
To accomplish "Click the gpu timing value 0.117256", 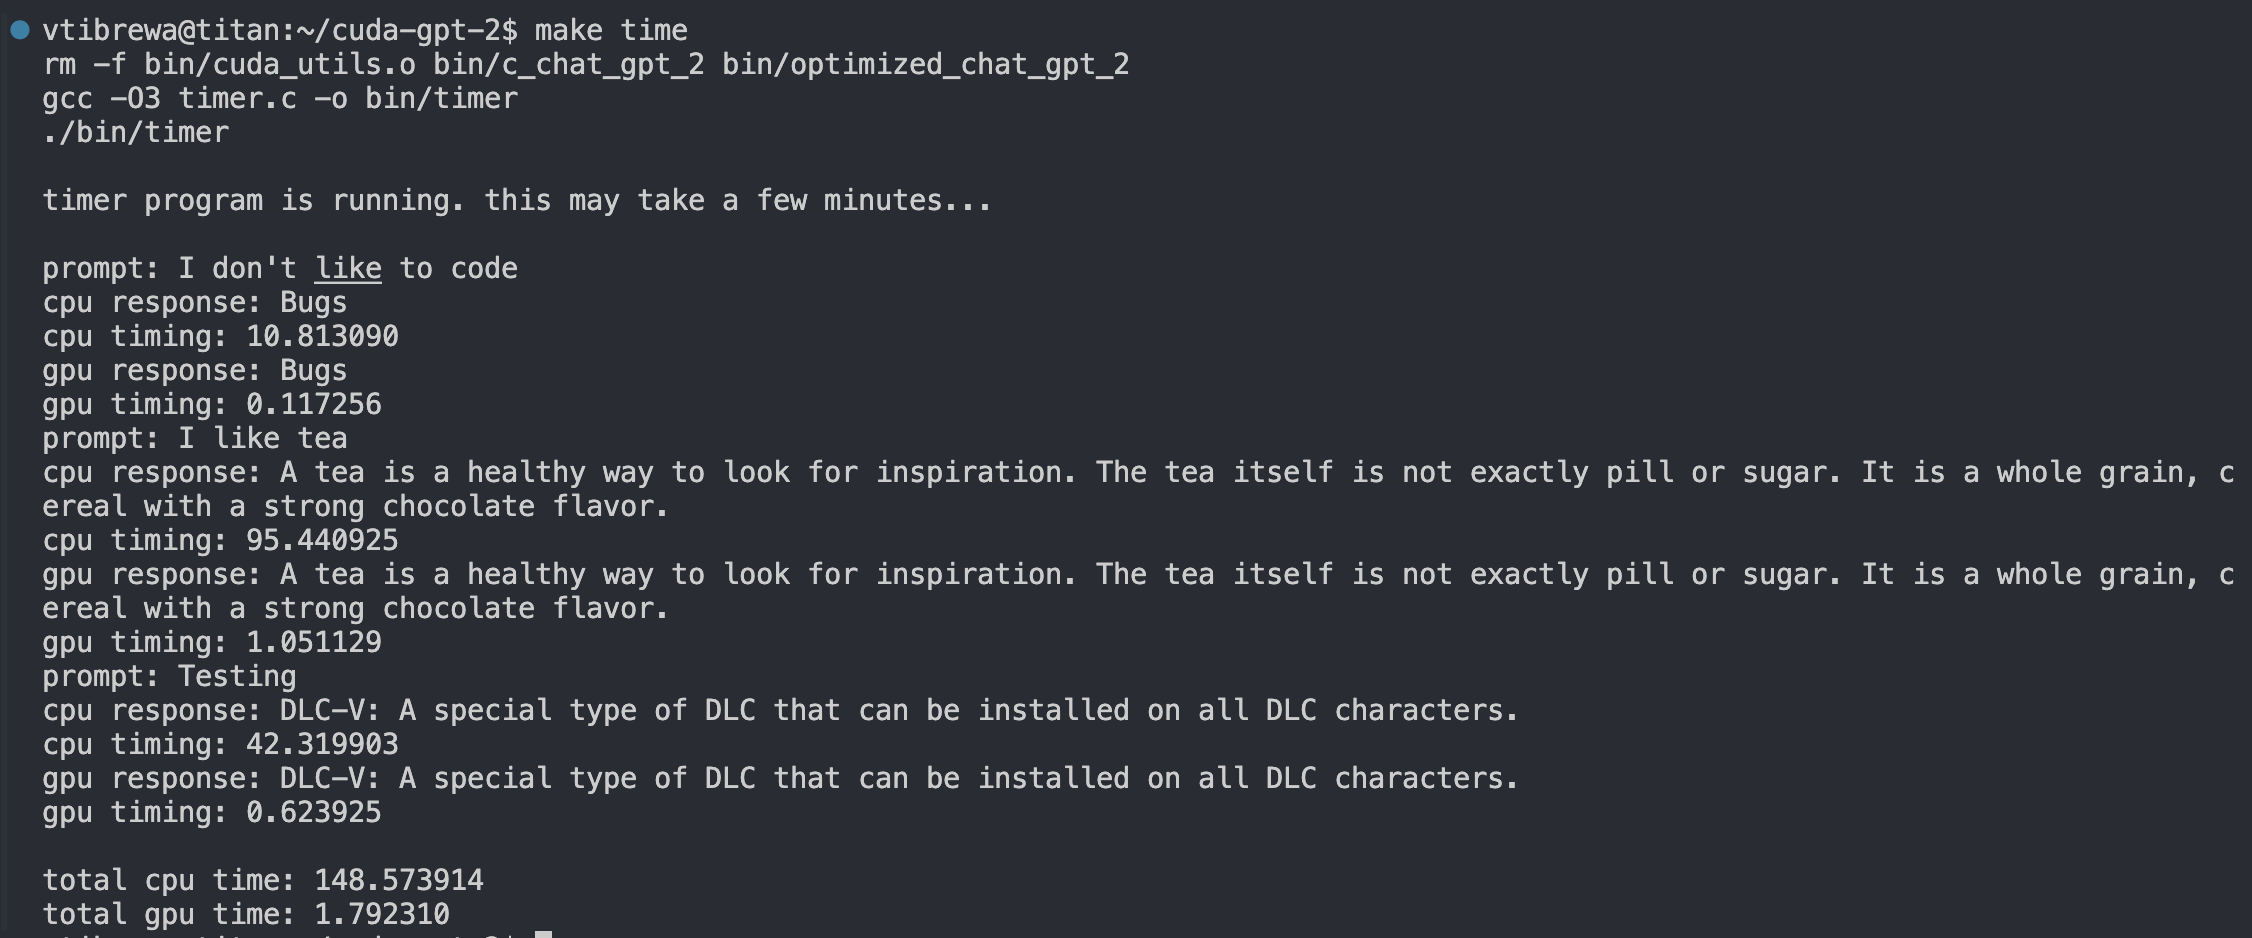I will (x=314, y=404).
